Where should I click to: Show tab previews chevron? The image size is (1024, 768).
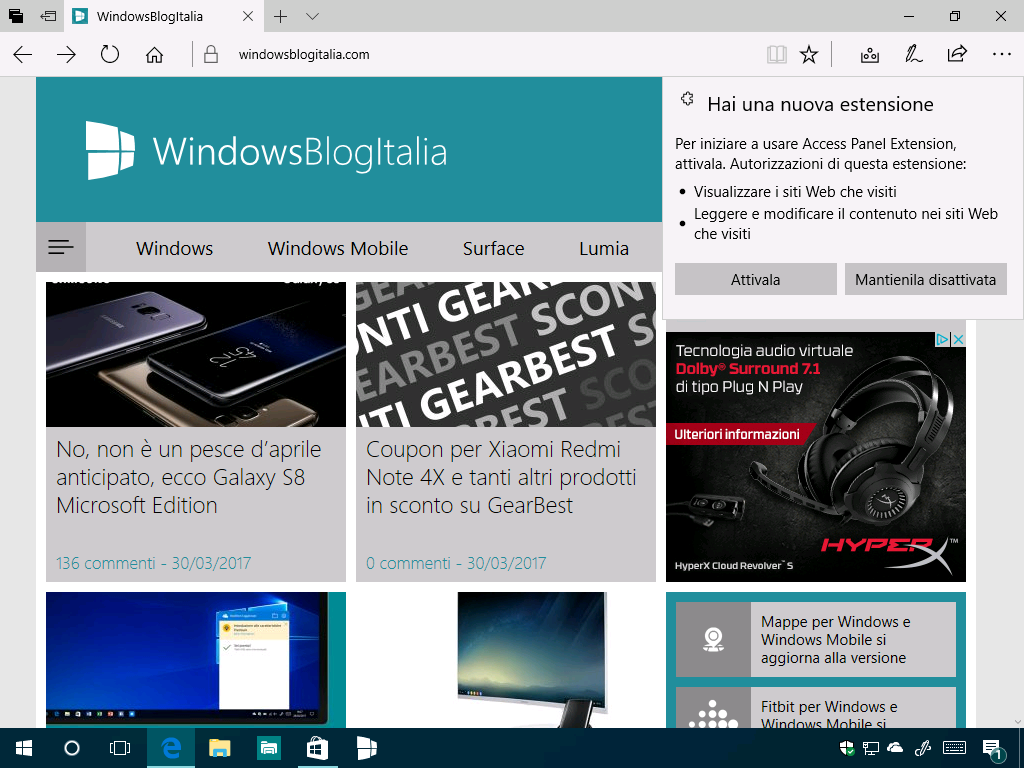tap(312, 16)
